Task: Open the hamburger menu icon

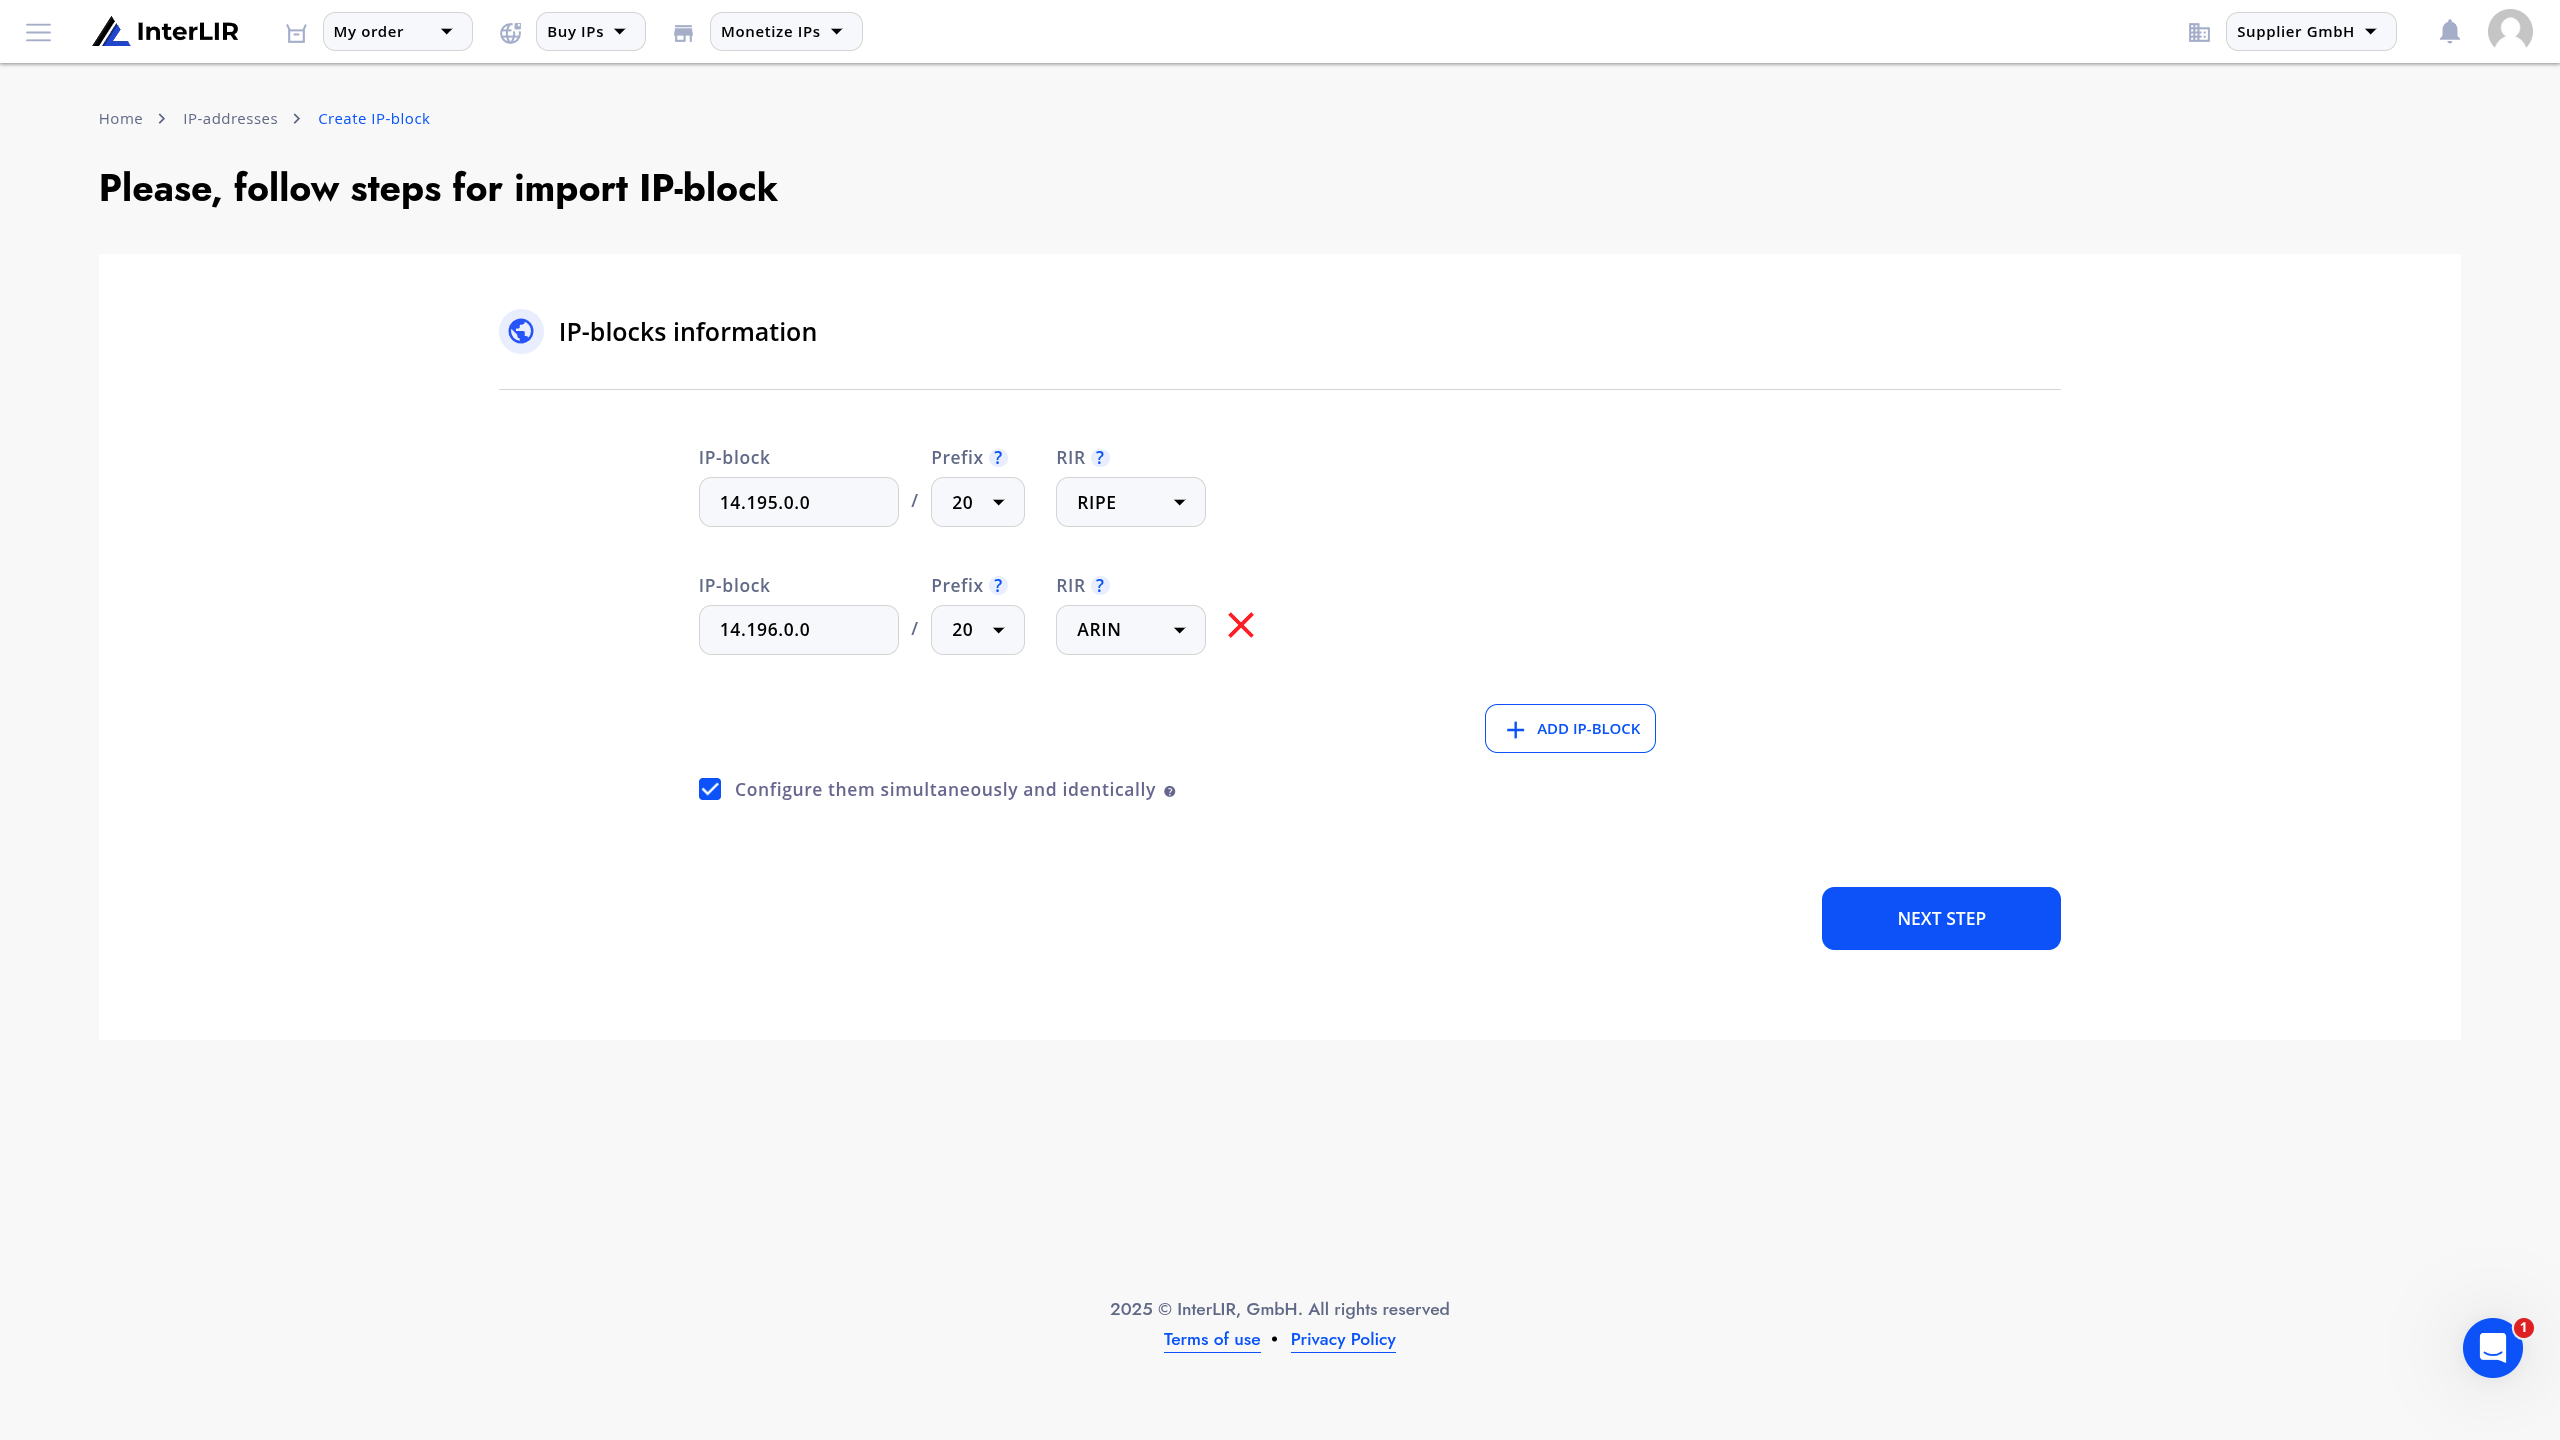Action: (x=38, y=32)
